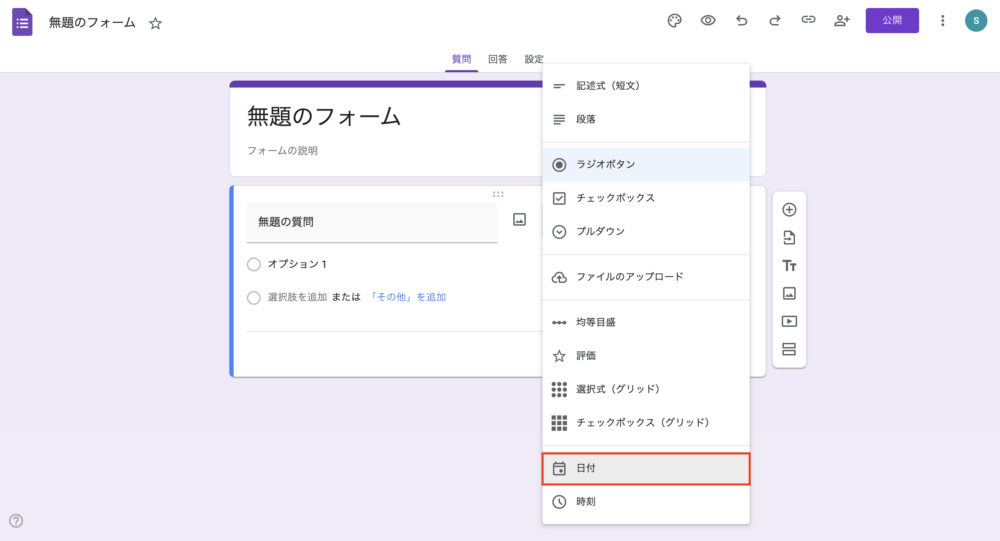Select ファイルのアップロード question type
Image resolution: width=1000 pixels, height=541 pixels.
click(646, 277)
